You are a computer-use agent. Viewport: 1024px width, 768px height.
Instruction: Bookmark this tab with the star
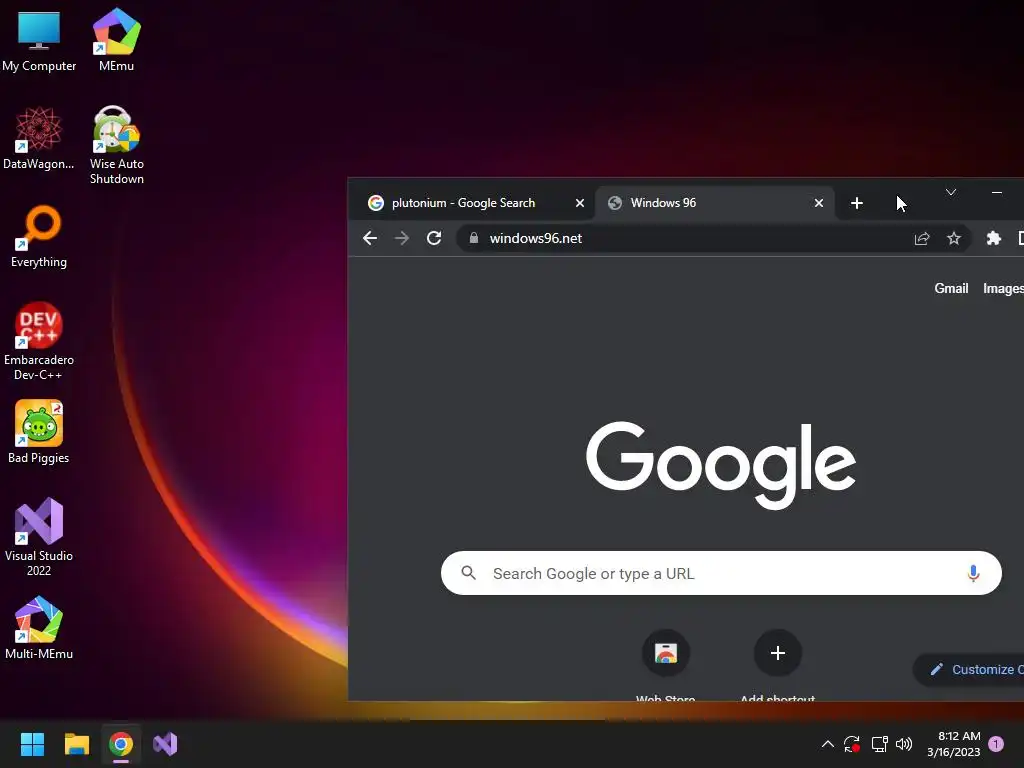pos(953,238)
